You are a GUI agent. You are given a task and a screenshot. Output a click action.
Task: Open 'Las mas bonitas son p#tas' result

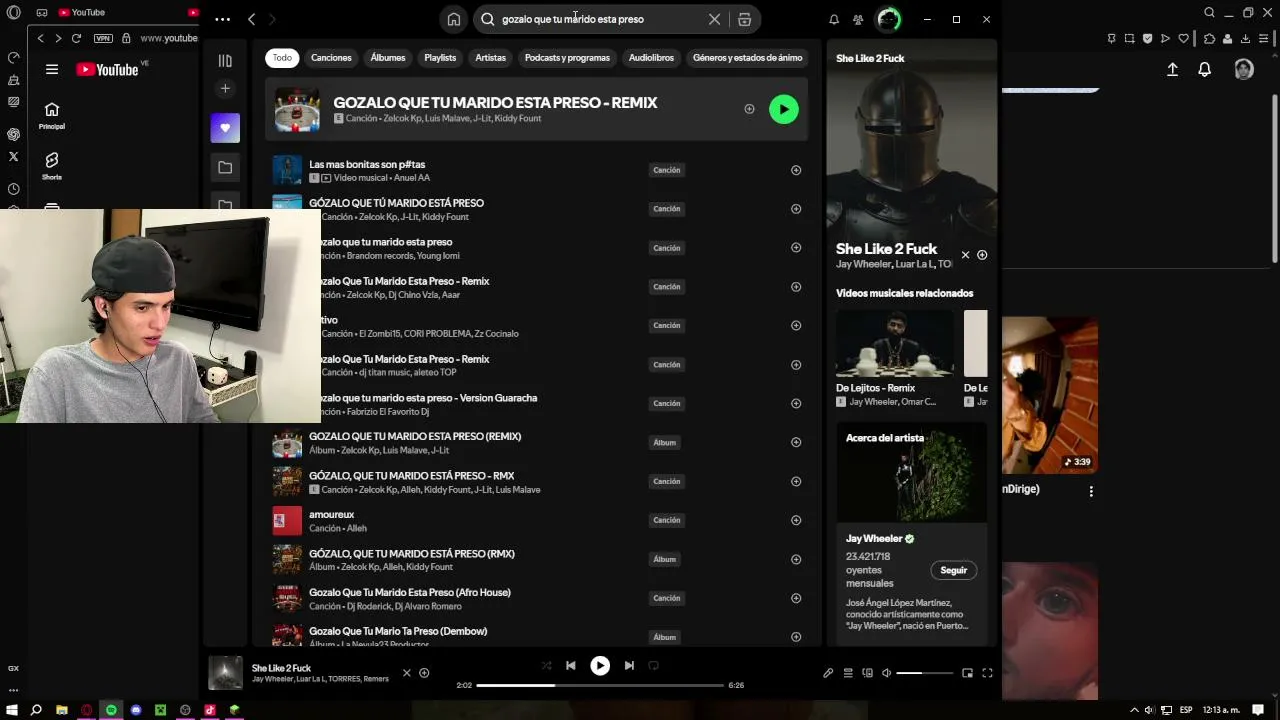coord(367,164)
